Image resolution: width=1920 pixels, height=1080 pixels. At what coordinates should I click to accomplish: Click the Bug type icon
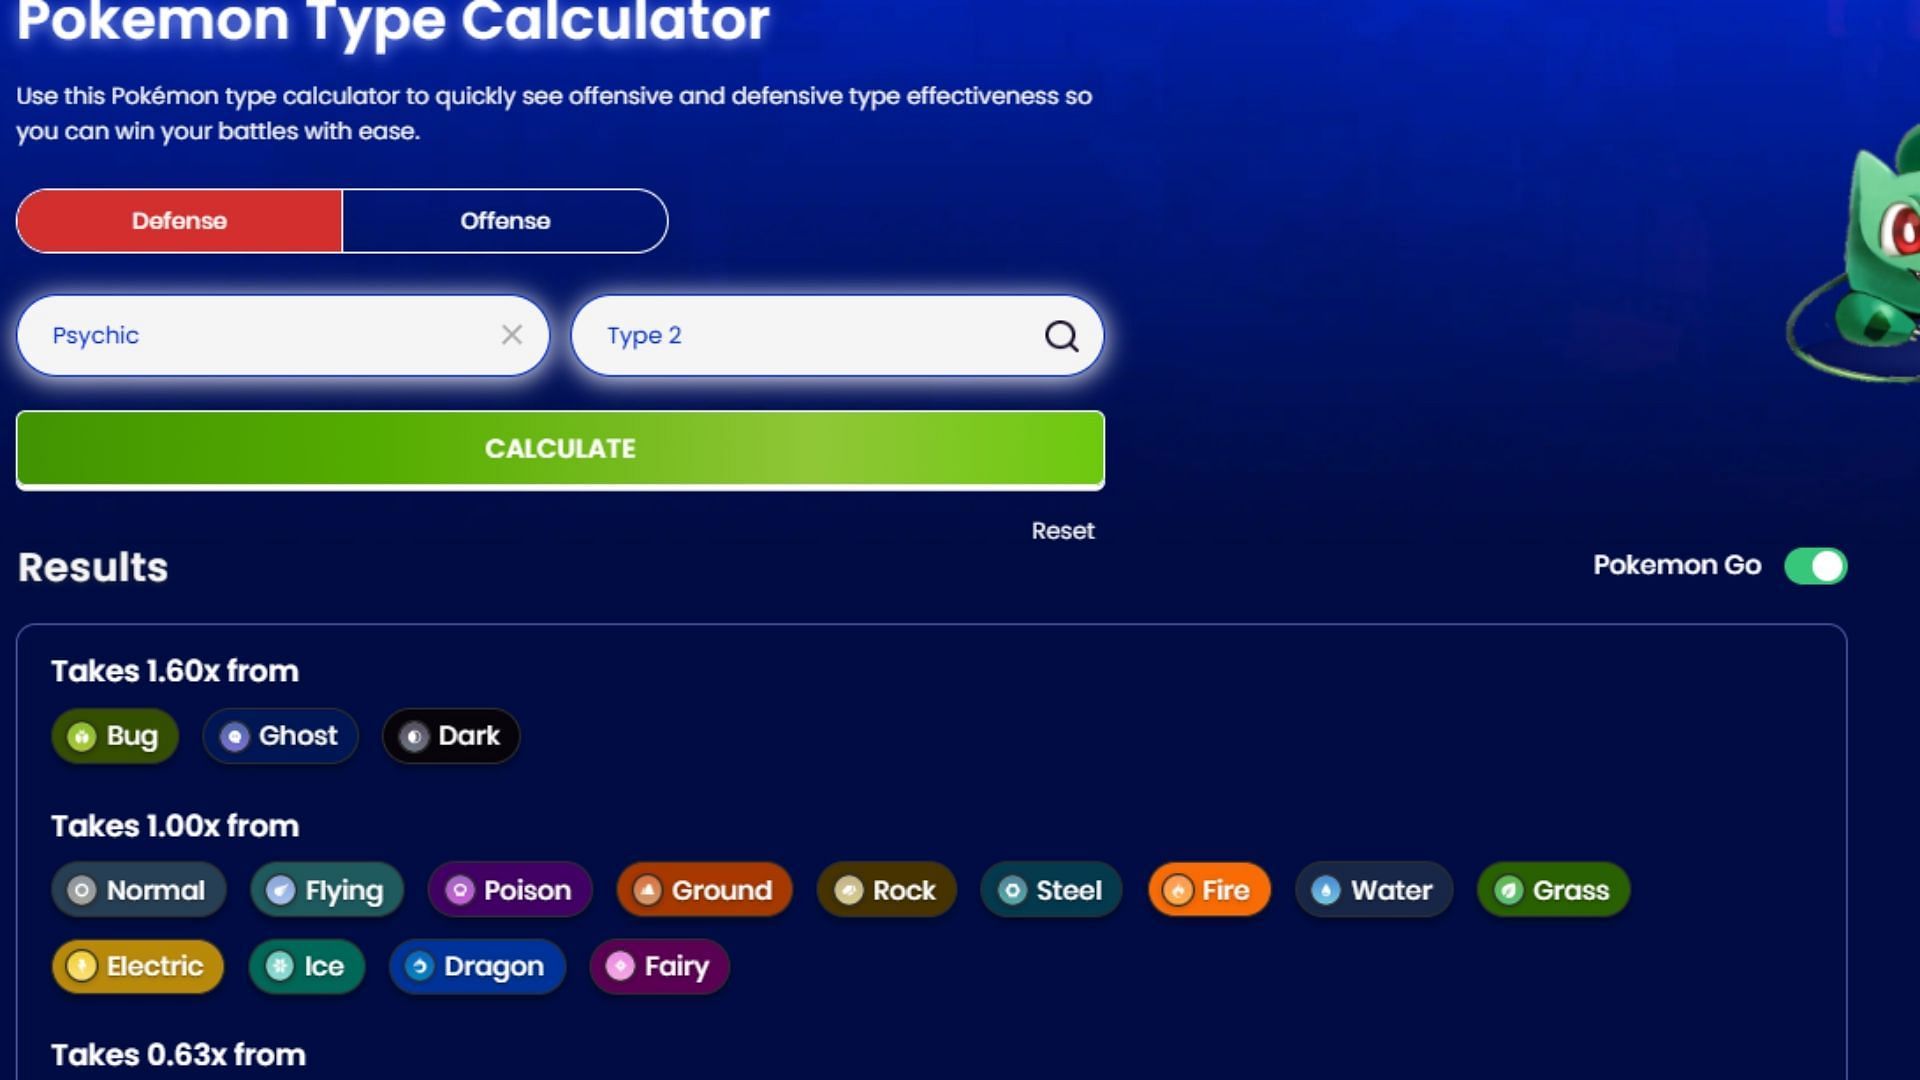83,736
